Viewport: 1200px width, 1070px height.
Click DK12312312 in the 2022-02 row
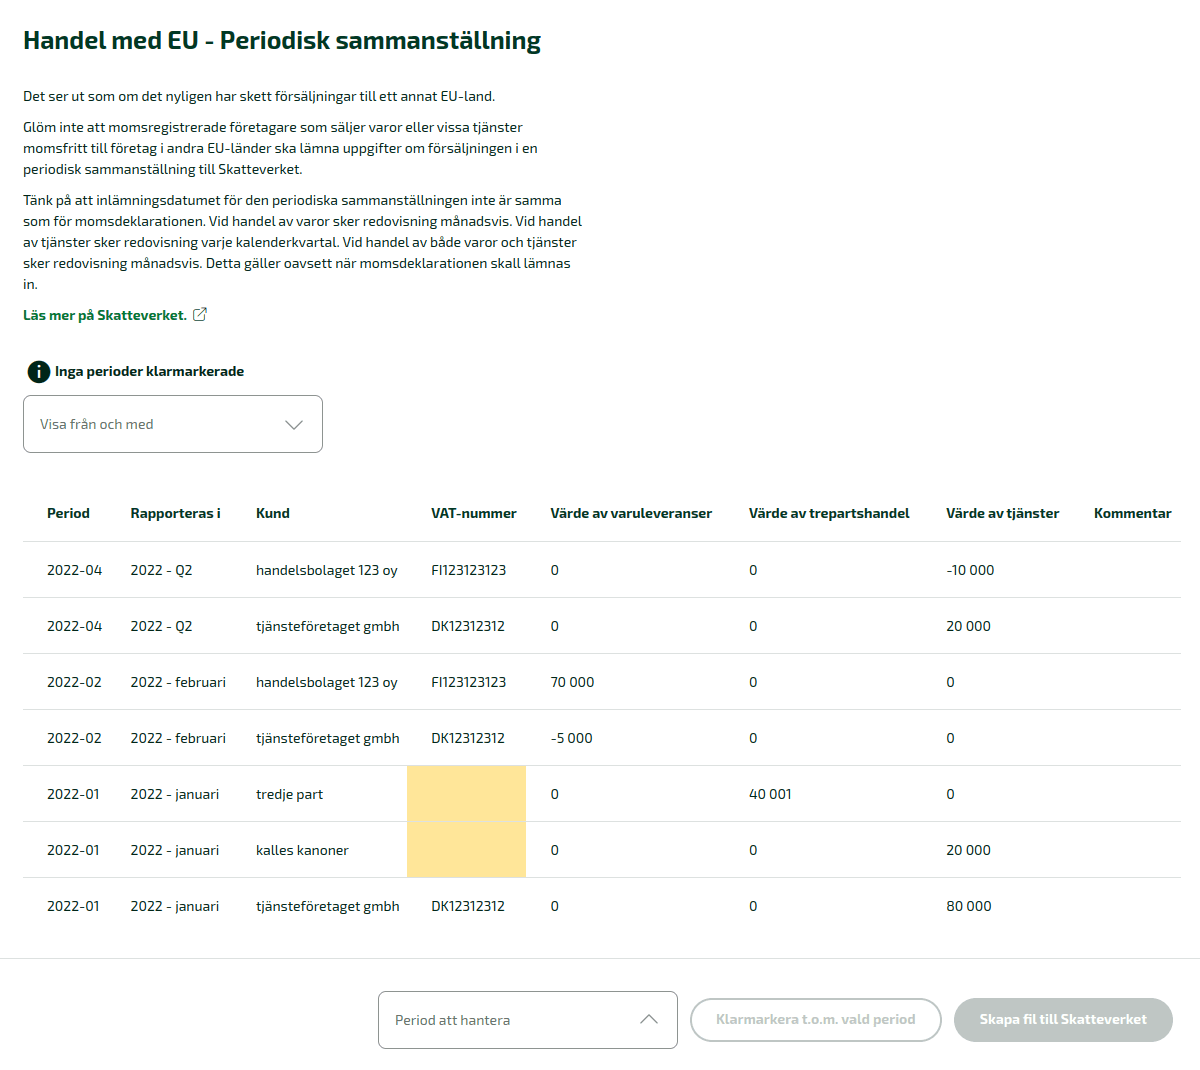[x=468, y=738]
